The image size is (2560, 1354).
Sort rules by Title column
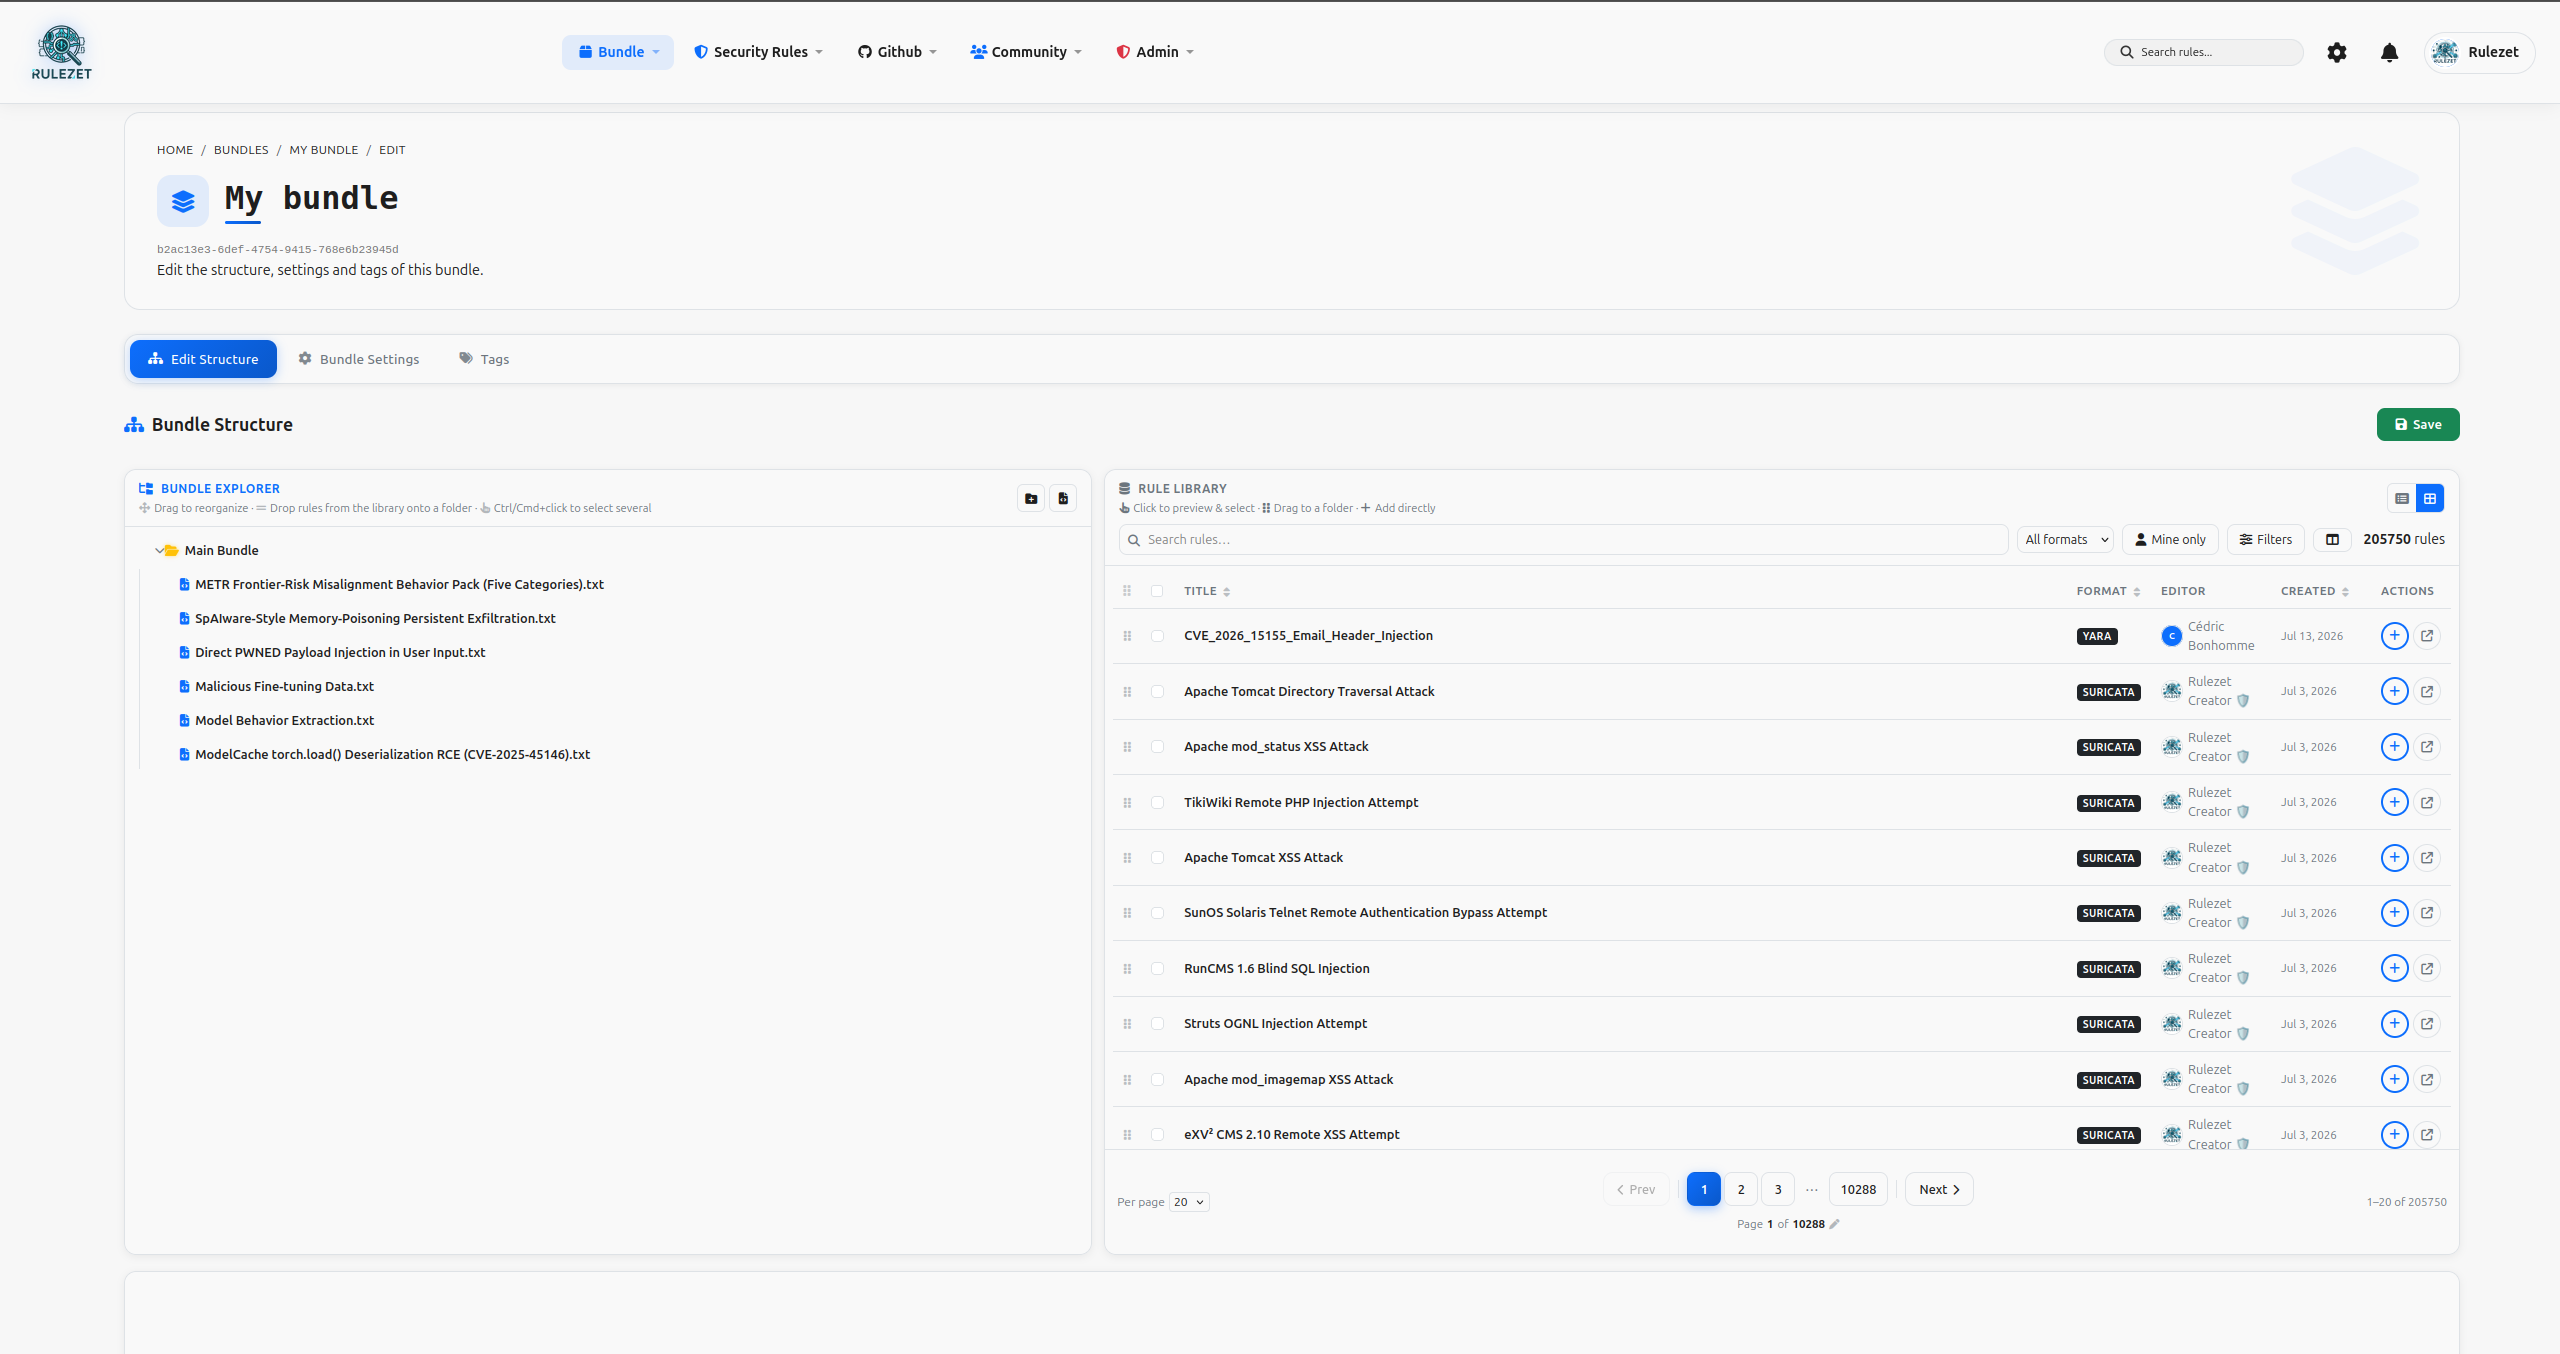coord(1207,591)
